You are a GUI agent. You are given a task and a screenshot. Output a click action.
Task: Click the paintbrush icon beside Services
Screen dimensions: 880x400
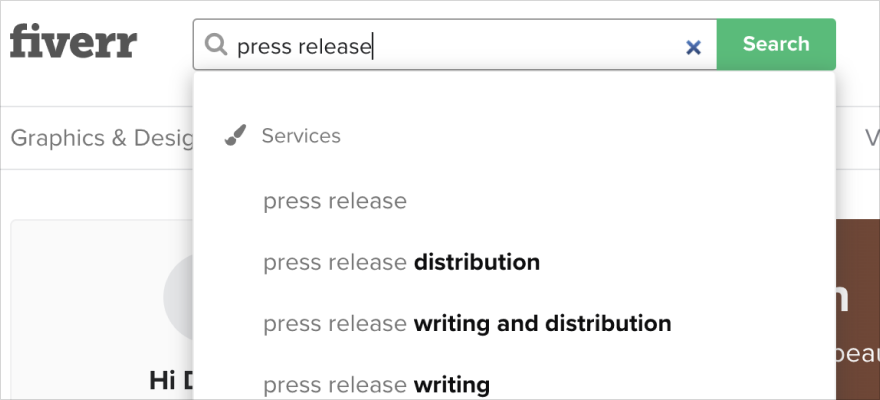coord(235,136)
